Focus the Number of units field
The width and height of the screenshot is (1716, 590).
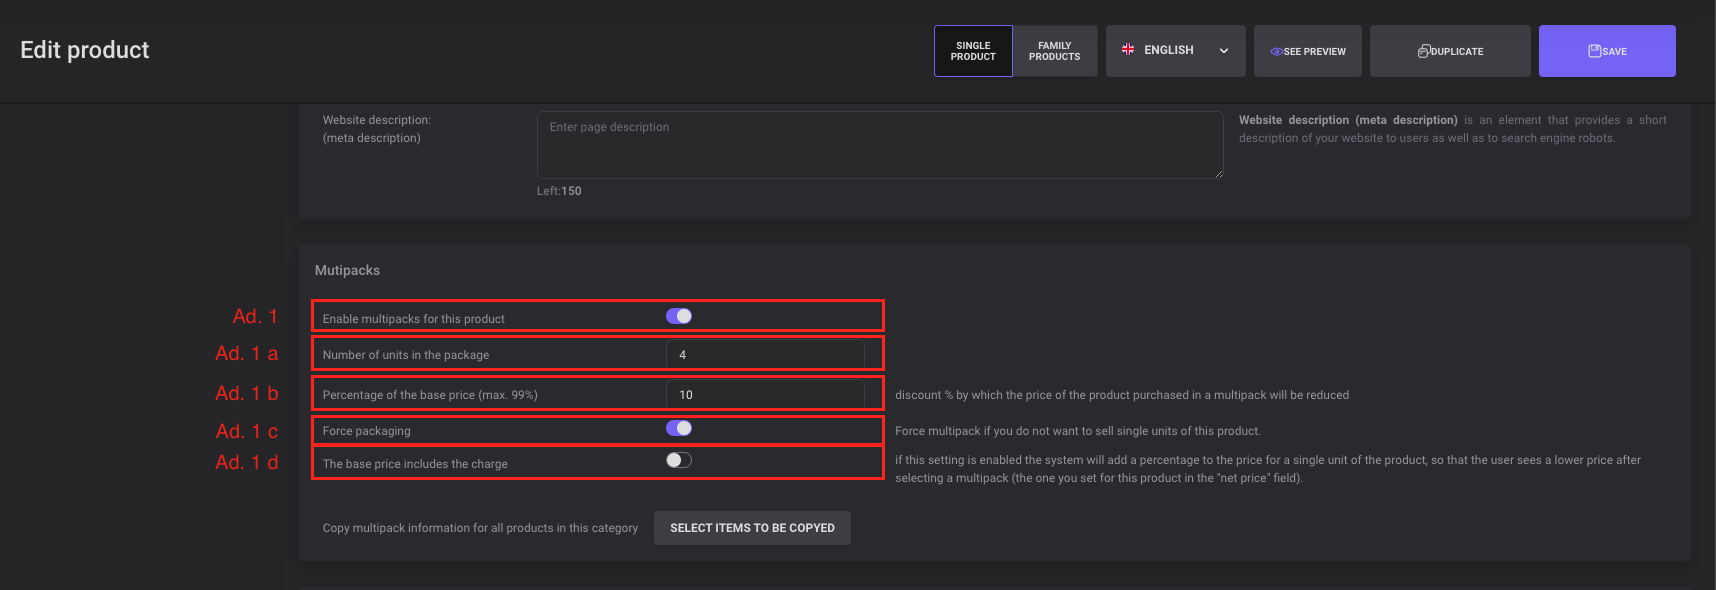pos(765,355)
